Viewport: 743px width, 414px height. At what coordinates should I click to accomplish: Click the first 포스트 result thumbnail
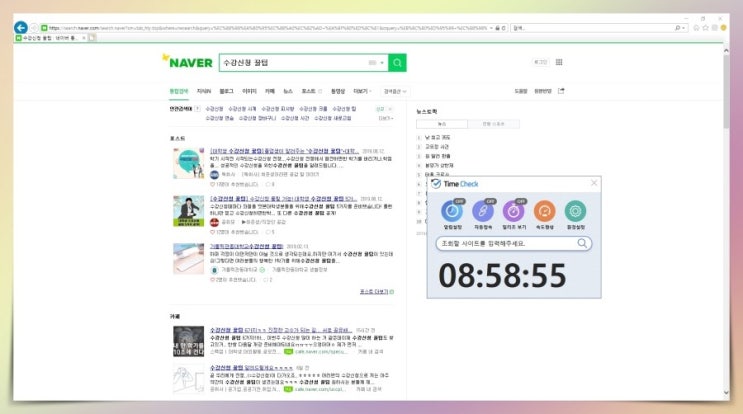pos(188,163)
